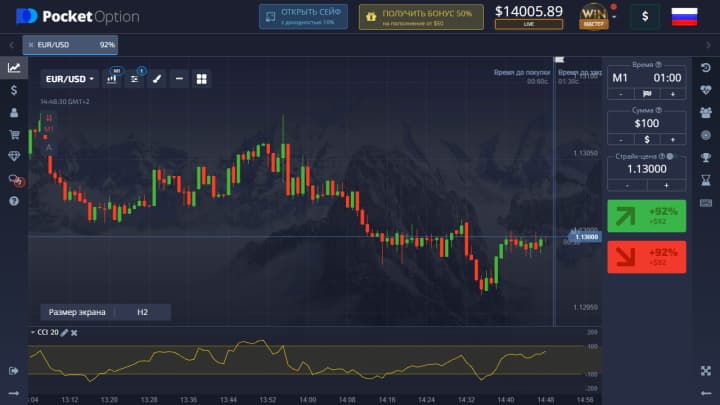
Task: Open the tournaments trophy icon
Action: [706, 158]
